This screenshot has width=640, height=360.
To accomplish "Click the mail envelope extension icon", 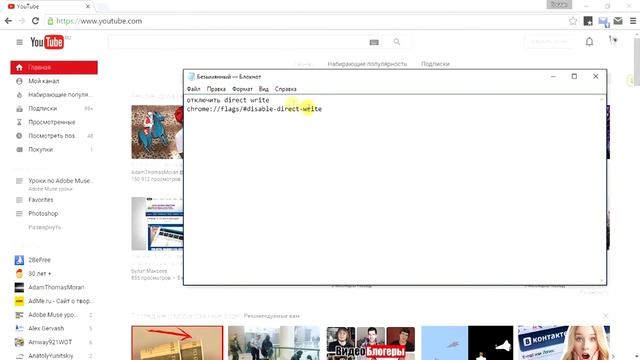I will (618, 21).
